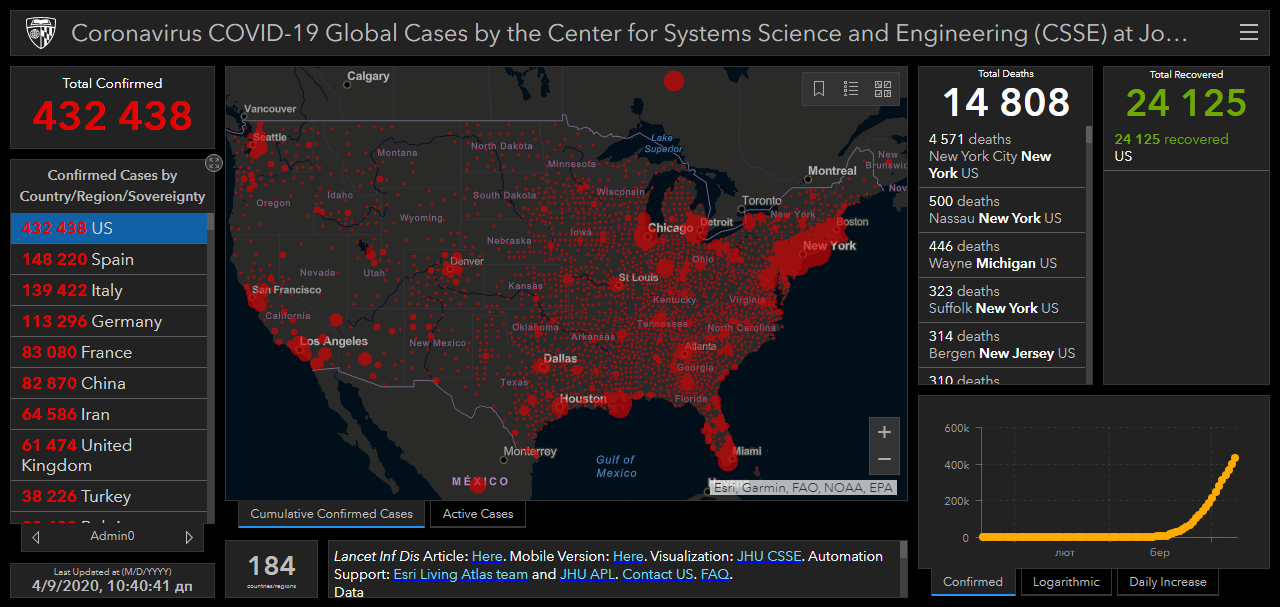Click Wayne Michigan 446 deaths entry
This screenshot has height=607, width=1280.
point(1002,255)
